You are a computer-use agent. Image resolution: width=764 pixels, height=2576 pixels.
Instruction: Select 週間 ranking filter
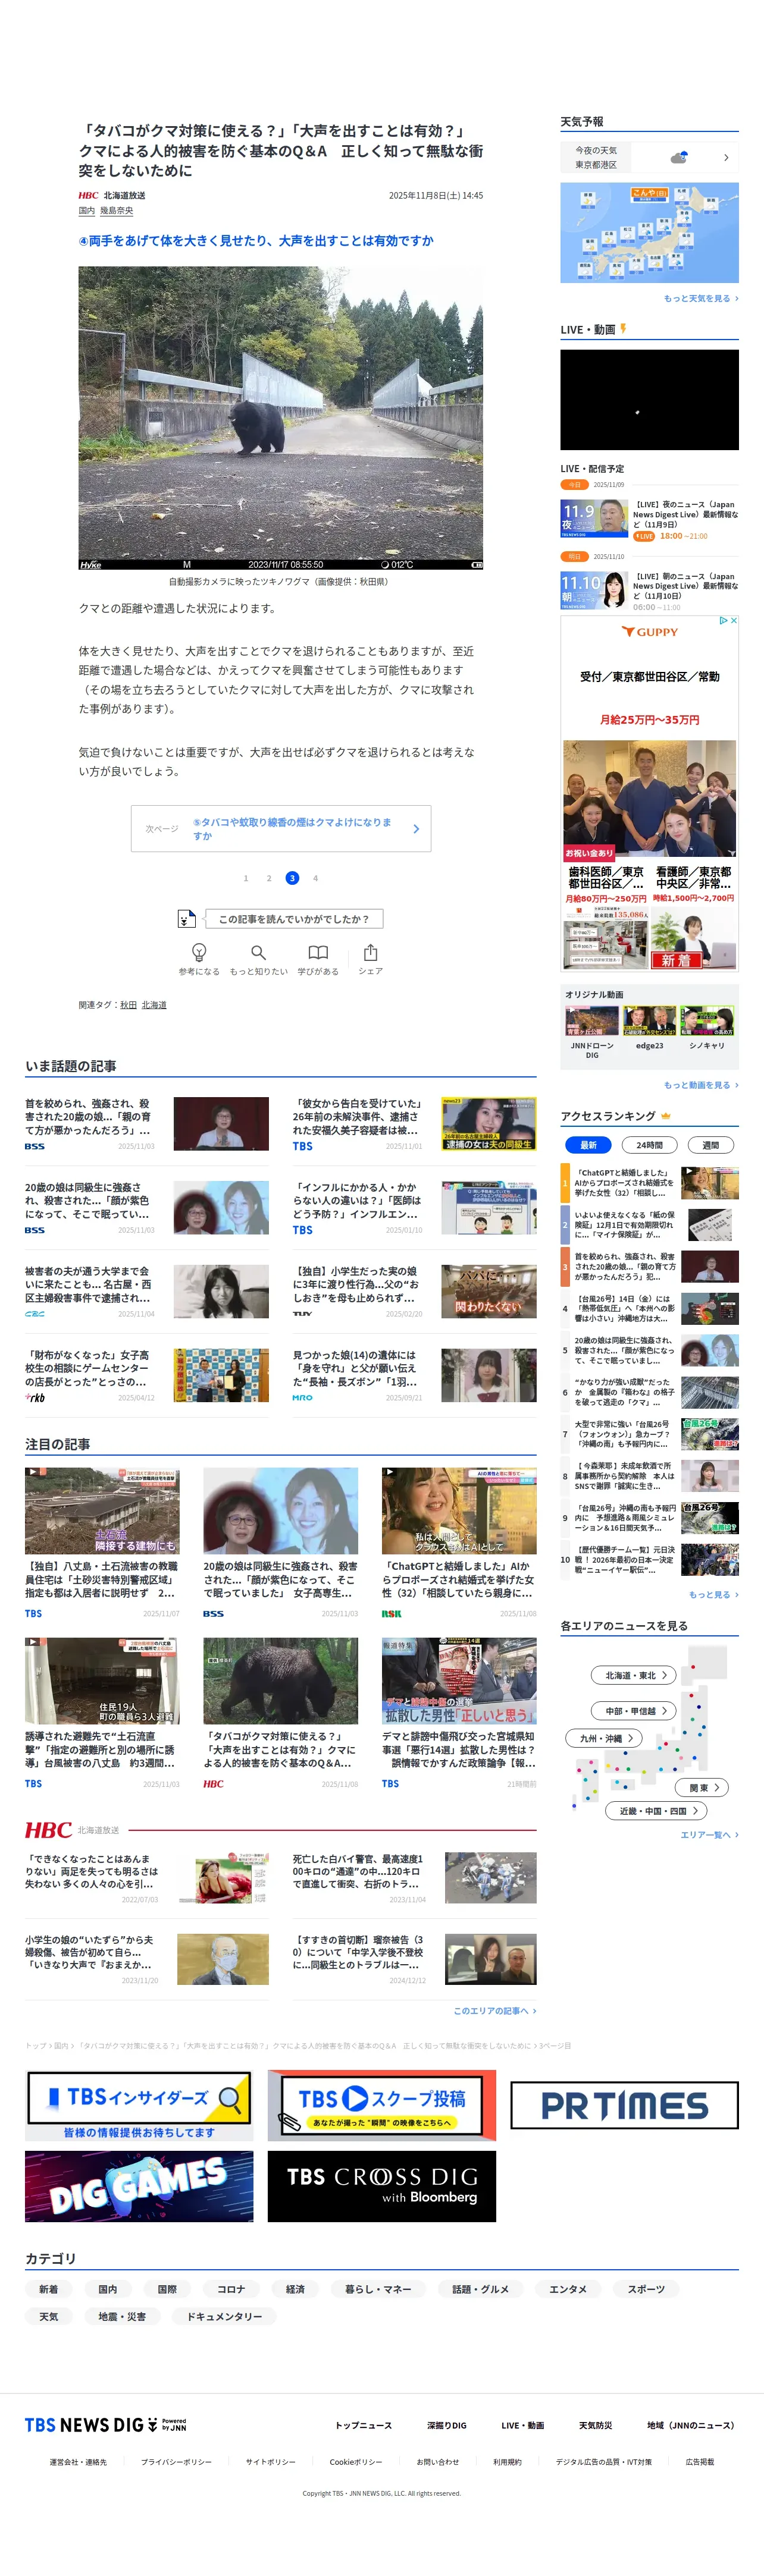tap(710, 1144)
